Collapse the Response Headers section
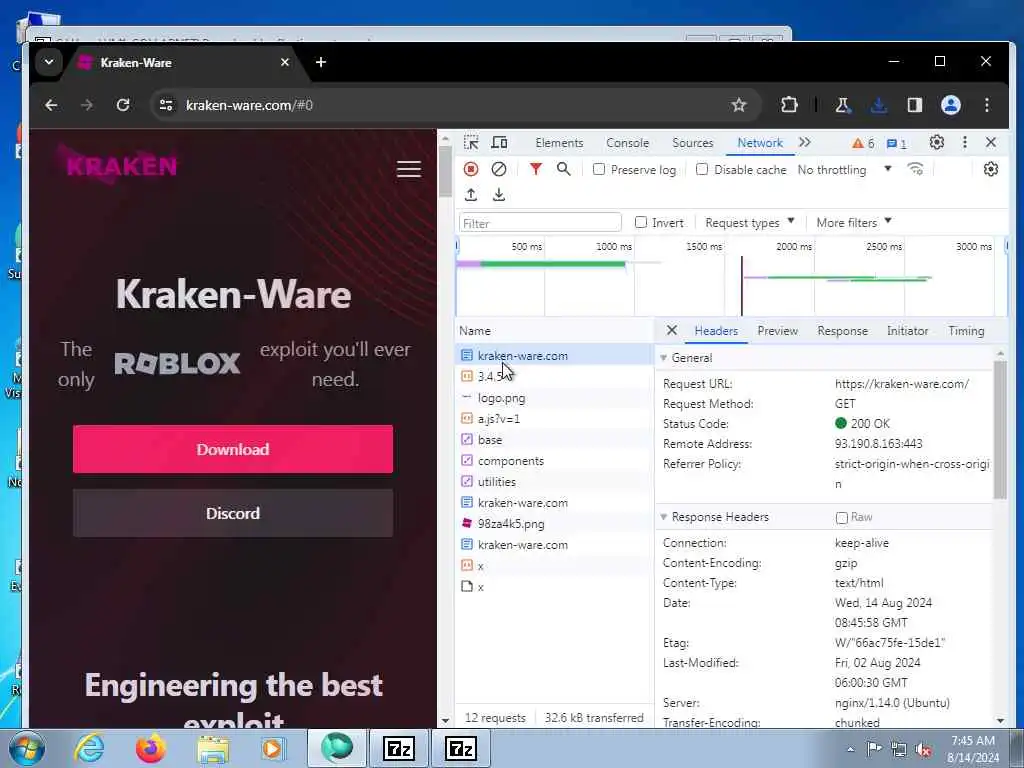Screen dimensions: 1024x768 coord(664,517)
